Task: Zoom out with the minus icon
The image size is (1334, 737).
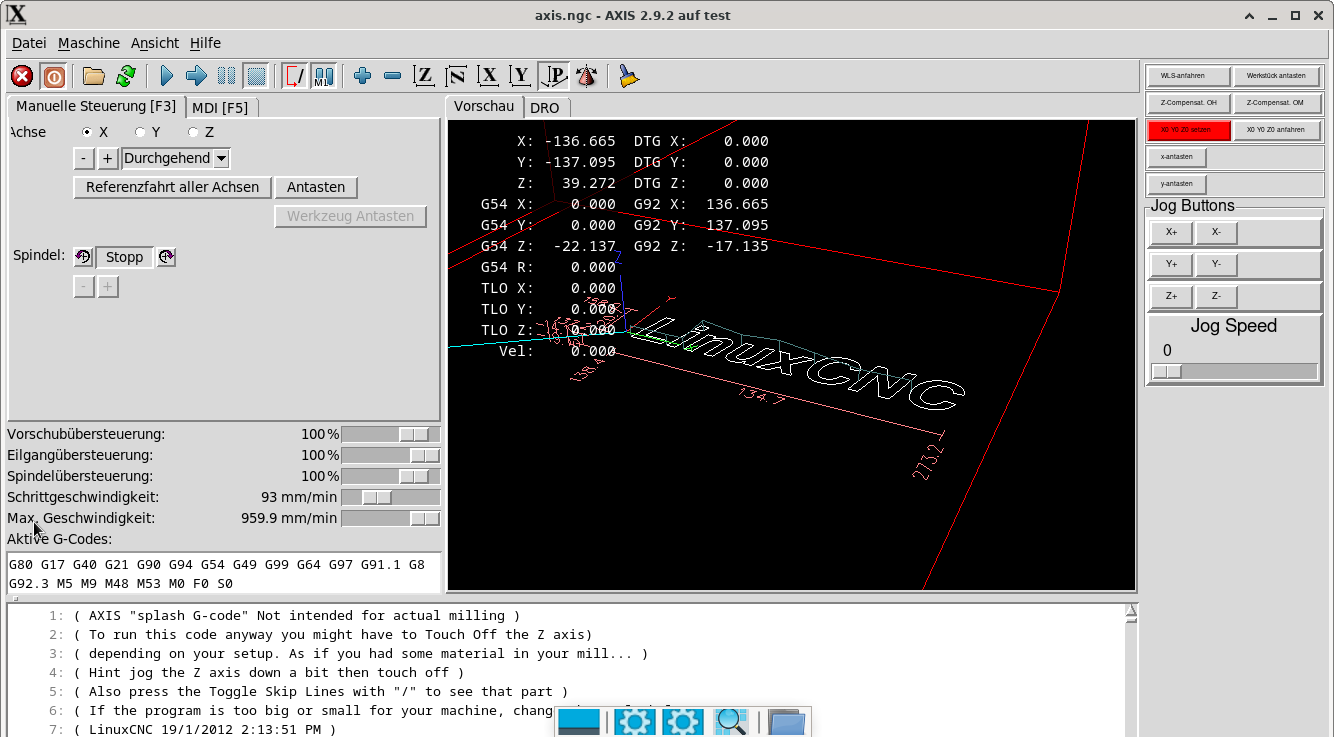Action: (393, 76)
